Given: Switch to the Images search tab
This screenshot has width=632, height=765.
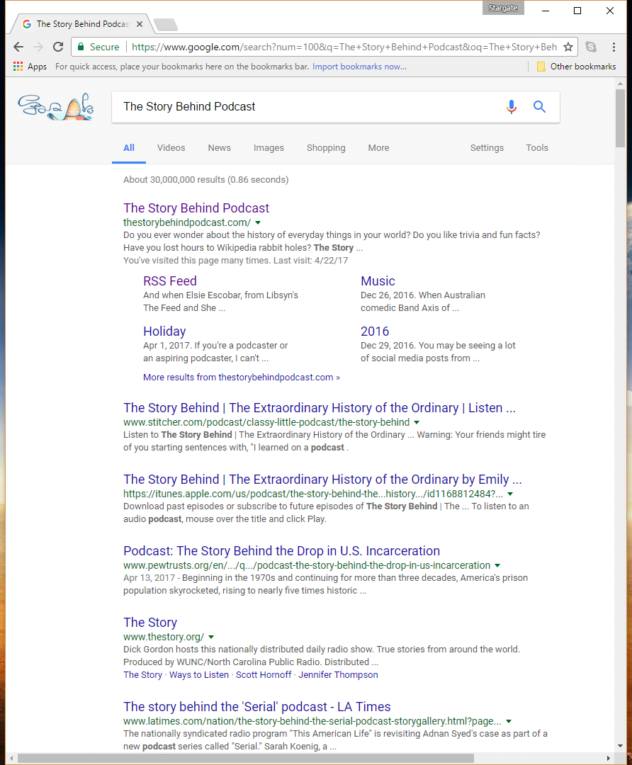Looking at the screenshot, I should tap(268, 148).
